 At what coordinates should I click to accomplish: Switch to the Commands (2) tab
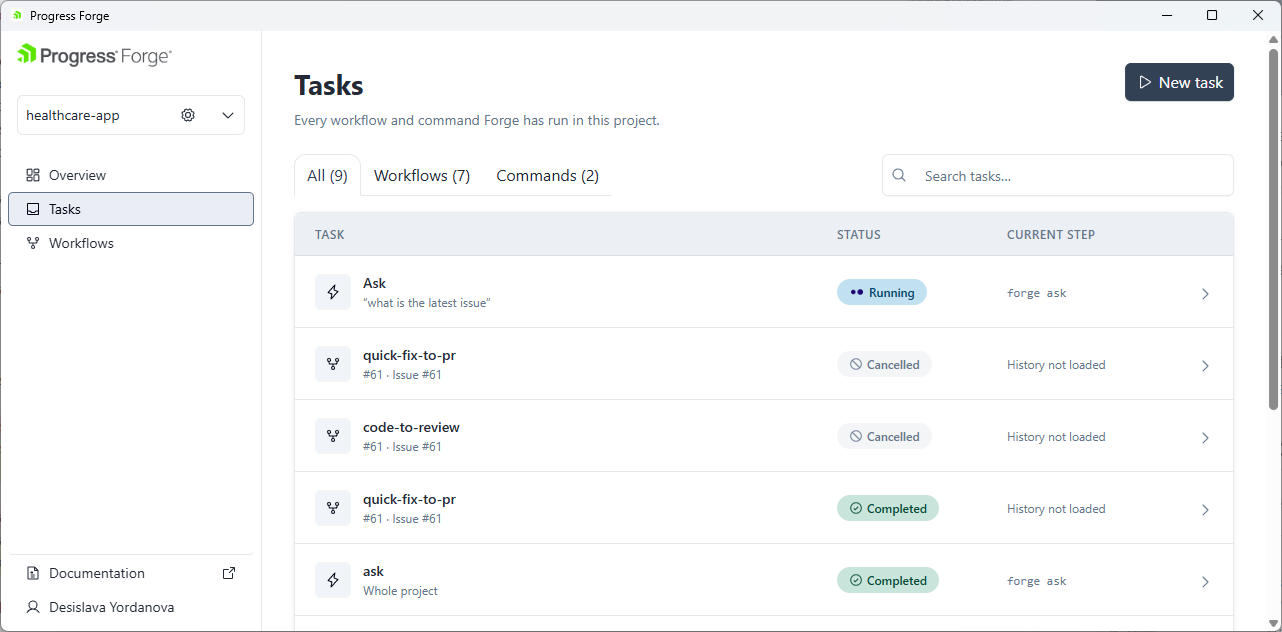pyautogui.click(x=547, y=175)
